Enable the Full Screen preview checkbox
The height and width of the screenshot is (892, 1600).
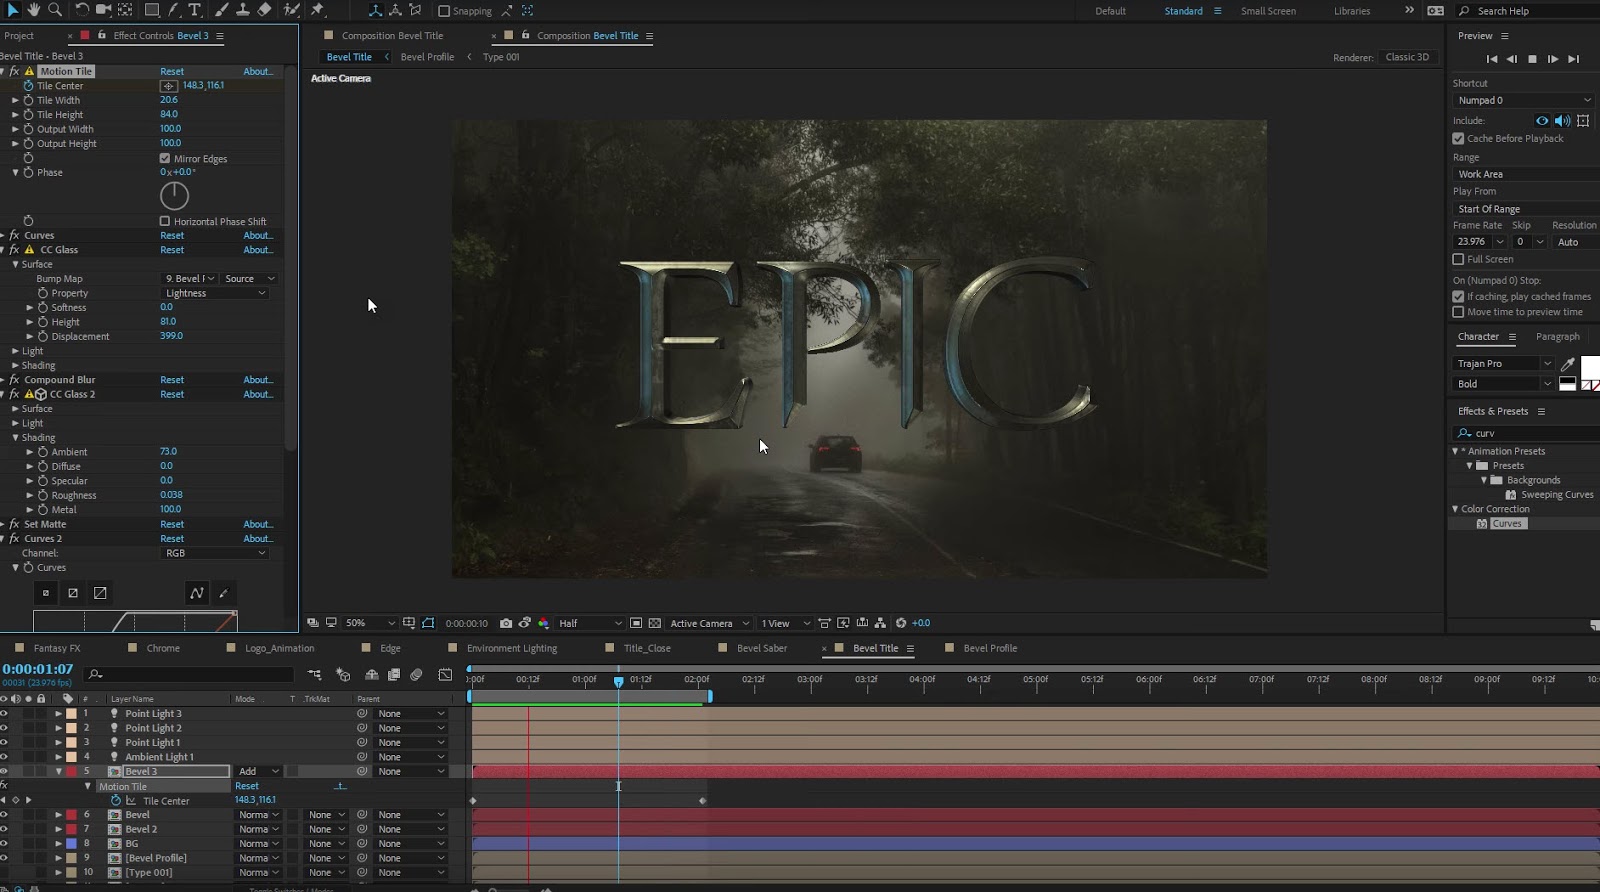tap(1458, 259)
